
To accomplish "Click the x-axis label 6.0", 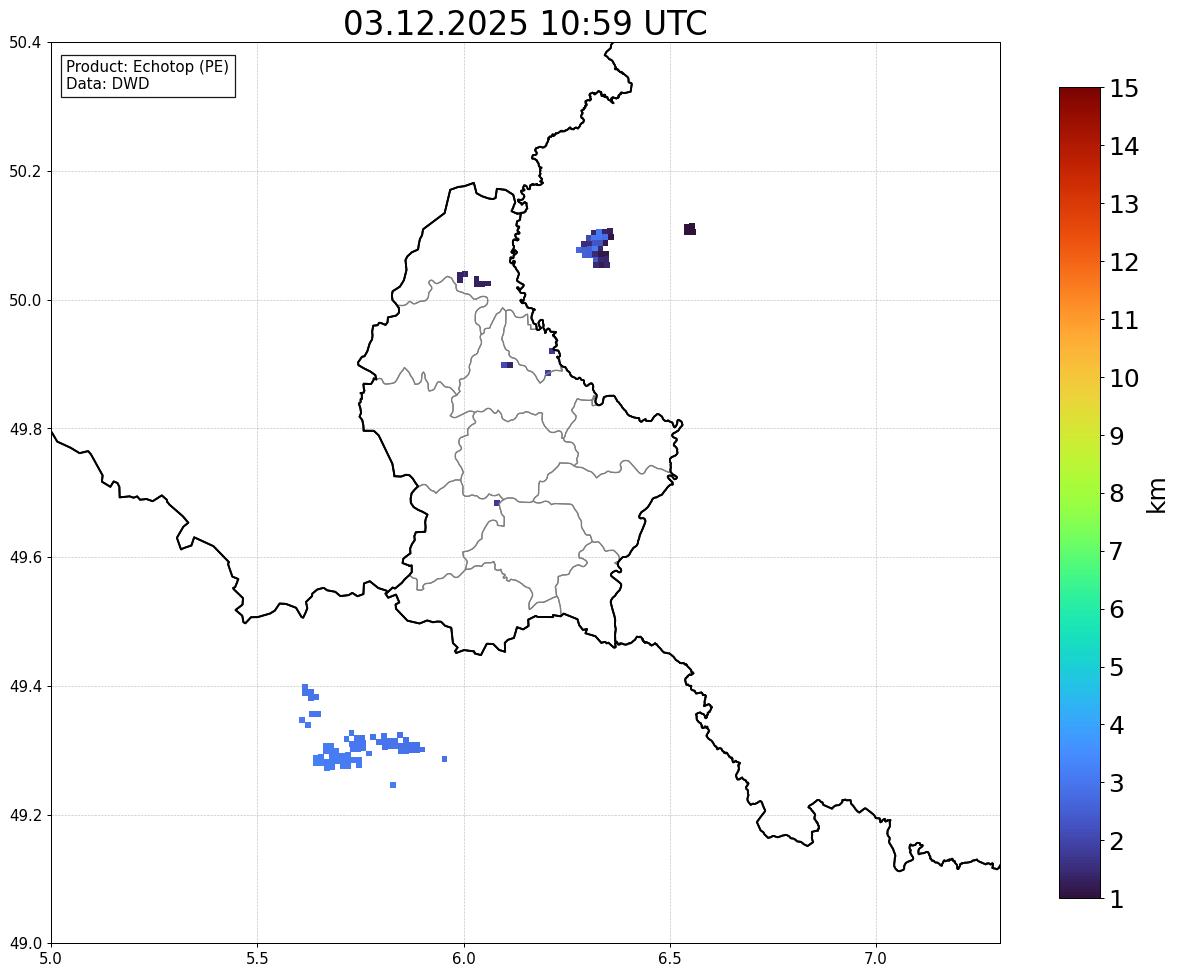I will click(x=464, y=959).
